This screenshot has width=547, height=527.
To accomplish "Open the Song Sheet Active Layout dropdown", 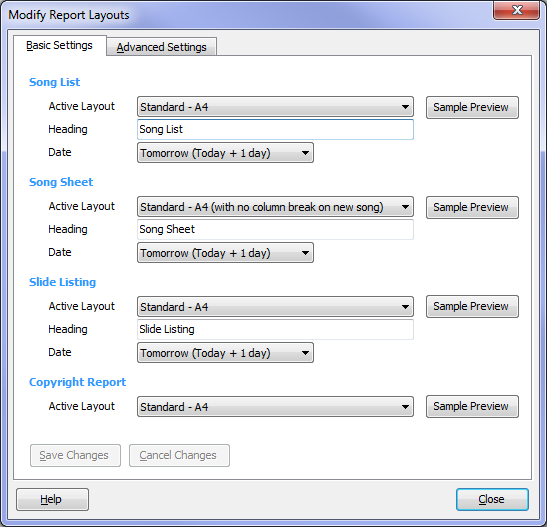I will tap(275, 207).
